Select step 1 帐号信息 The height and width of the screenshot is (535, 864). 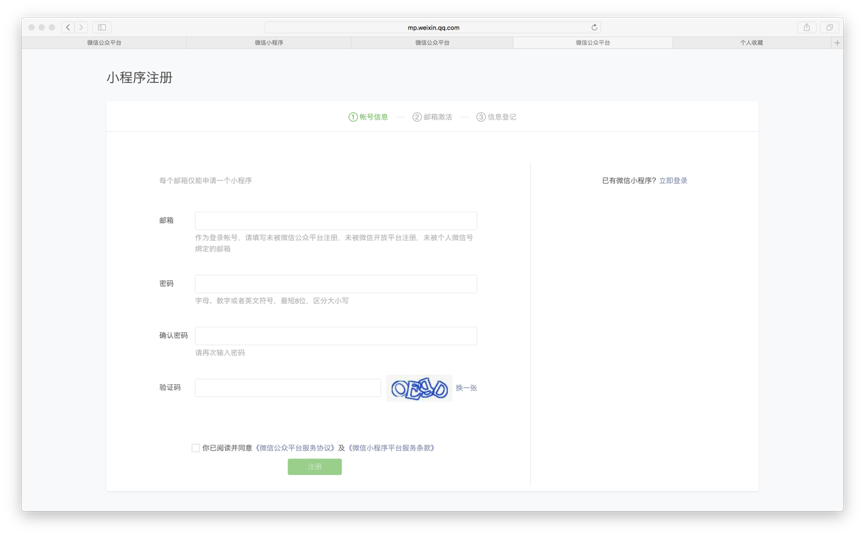click(368, 117)
